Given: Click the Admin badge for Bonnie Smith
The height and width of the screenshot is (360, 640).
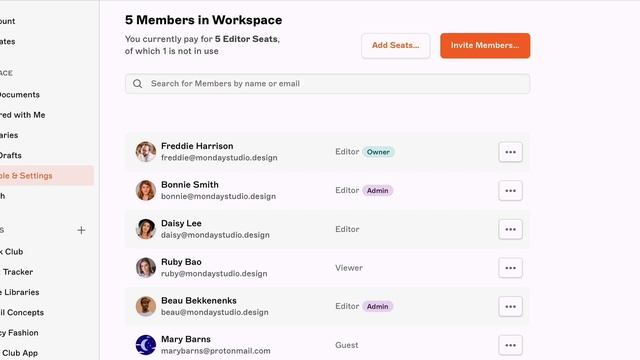Looking at the screenshot, I should coord(378,191).
